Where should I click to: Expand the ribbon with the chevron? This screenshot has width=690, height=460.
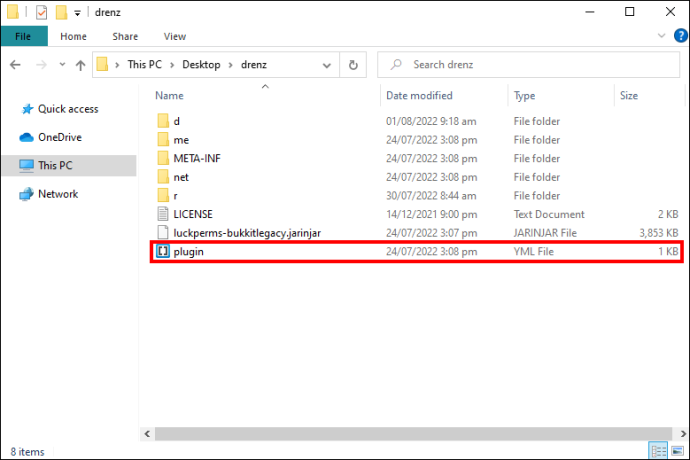[x=661, y=36]
